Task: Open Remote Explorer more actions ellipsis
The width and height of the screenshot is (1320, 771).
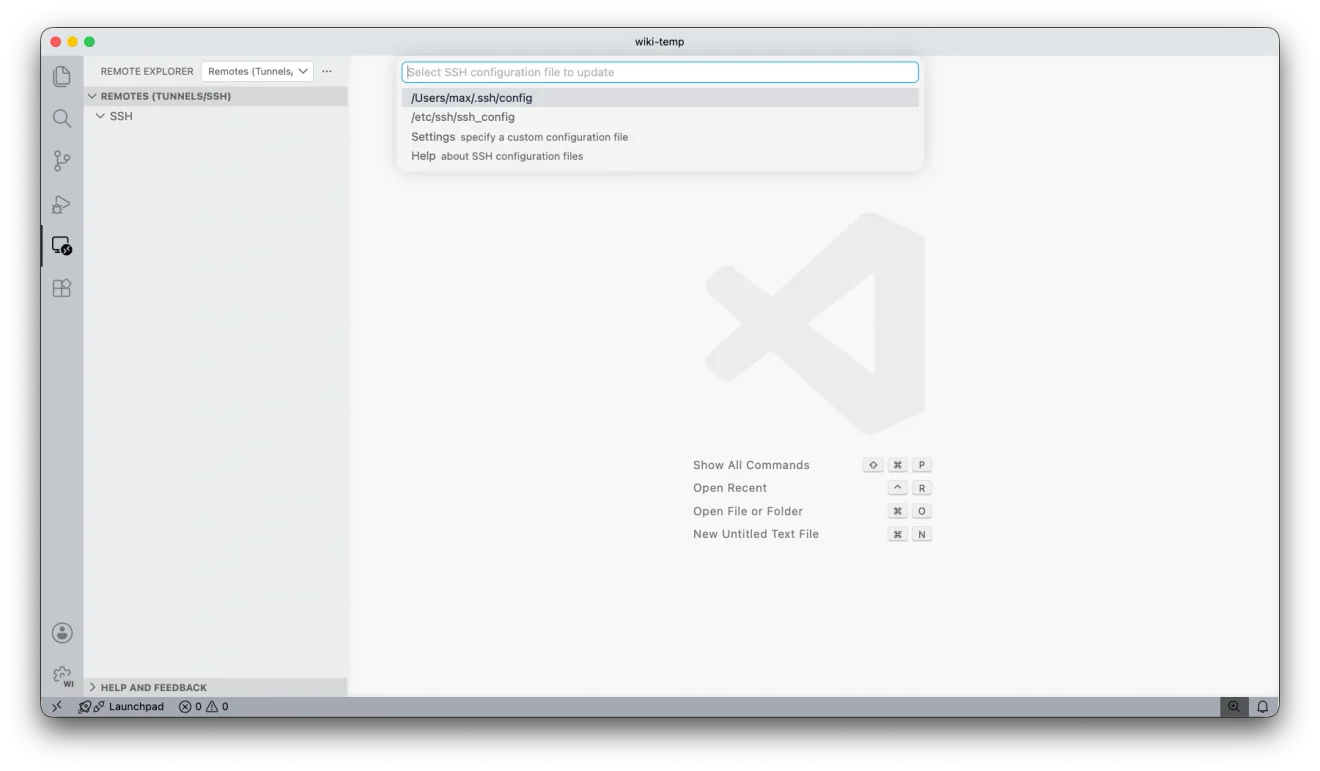Action: (x=327, y=72)
